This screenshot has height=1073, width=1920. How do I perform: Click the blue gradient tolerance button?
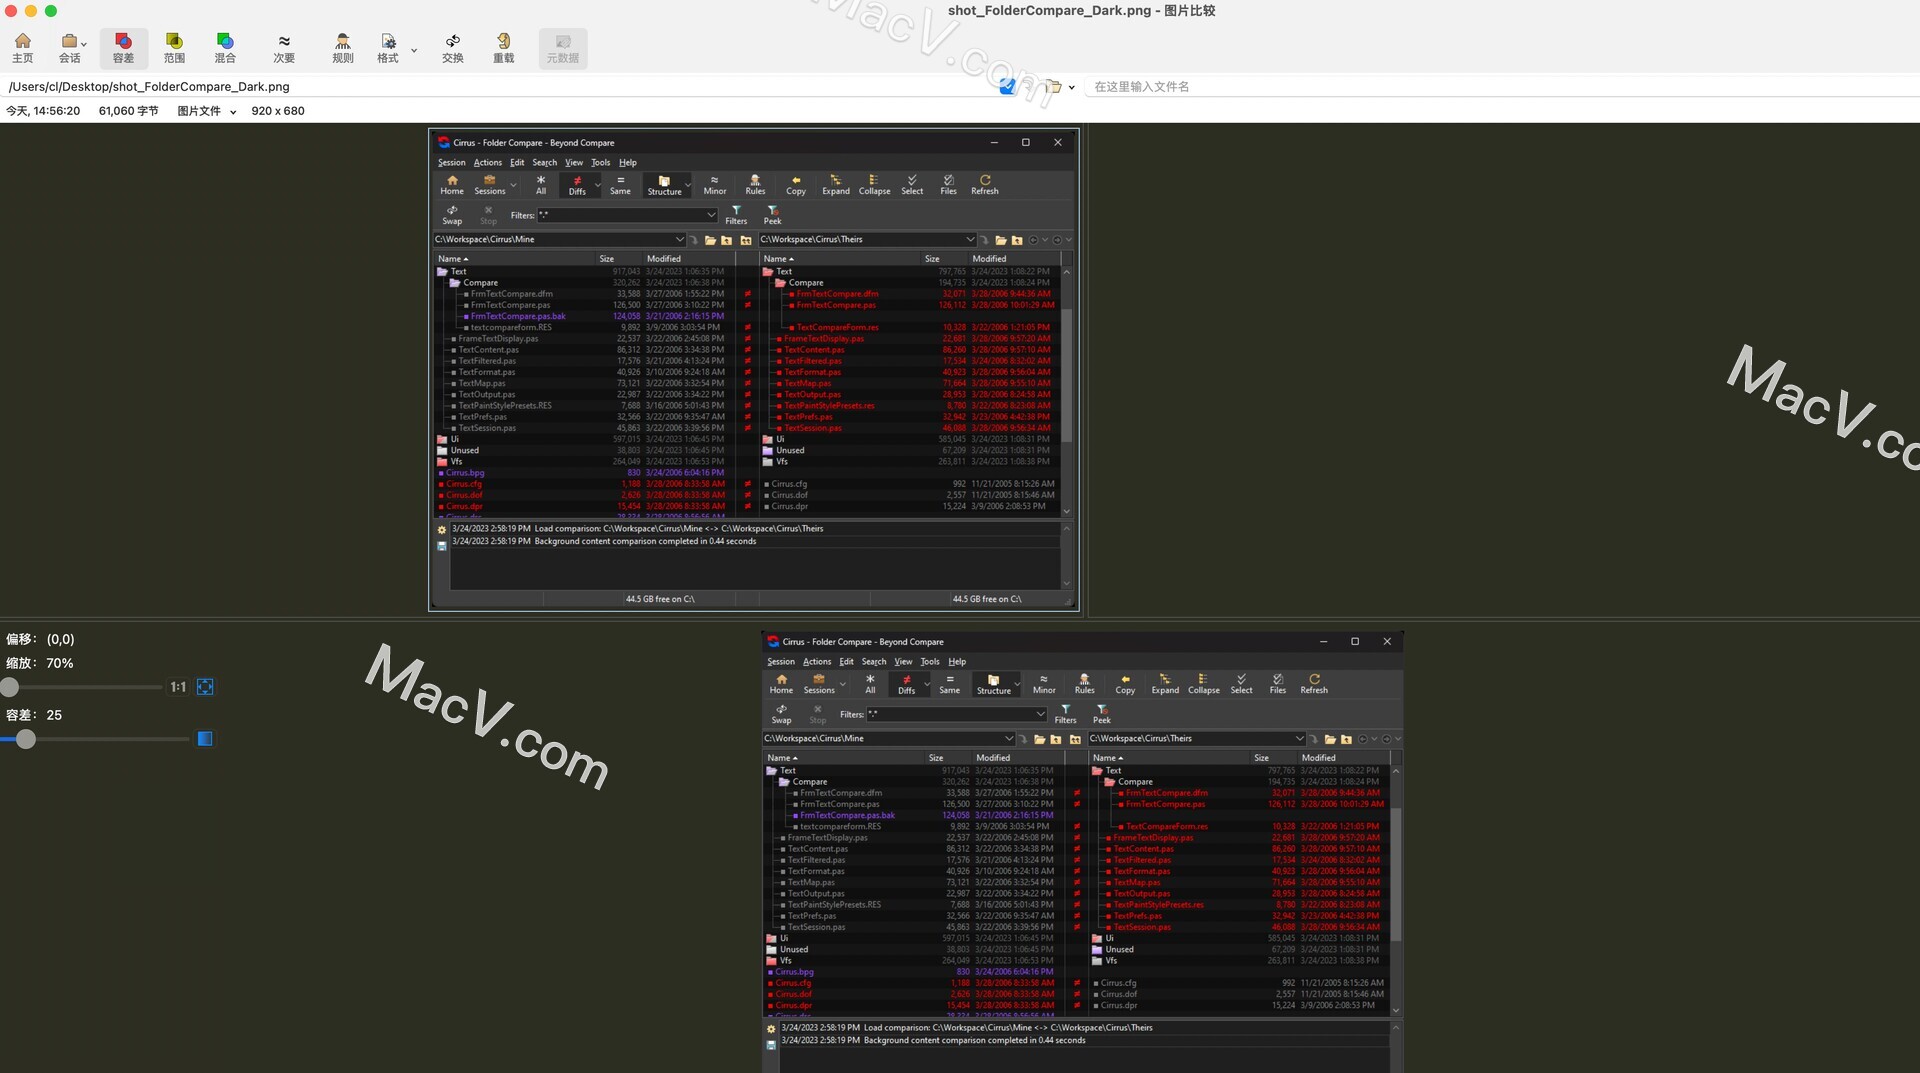tap(205, 739)
